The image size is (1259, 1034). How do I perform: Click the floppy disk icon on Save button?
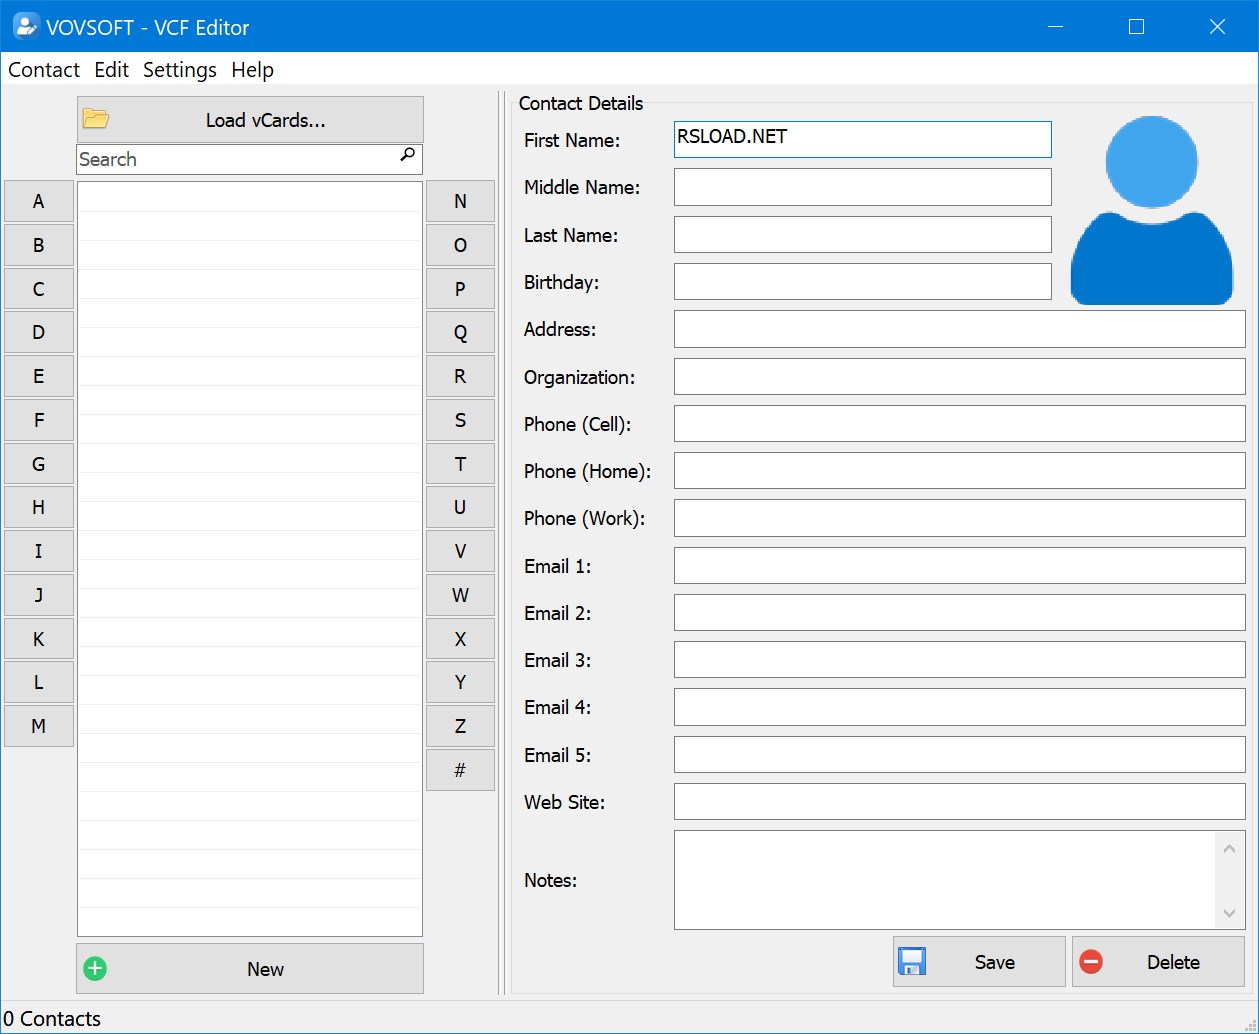click(x=913, y=960)
